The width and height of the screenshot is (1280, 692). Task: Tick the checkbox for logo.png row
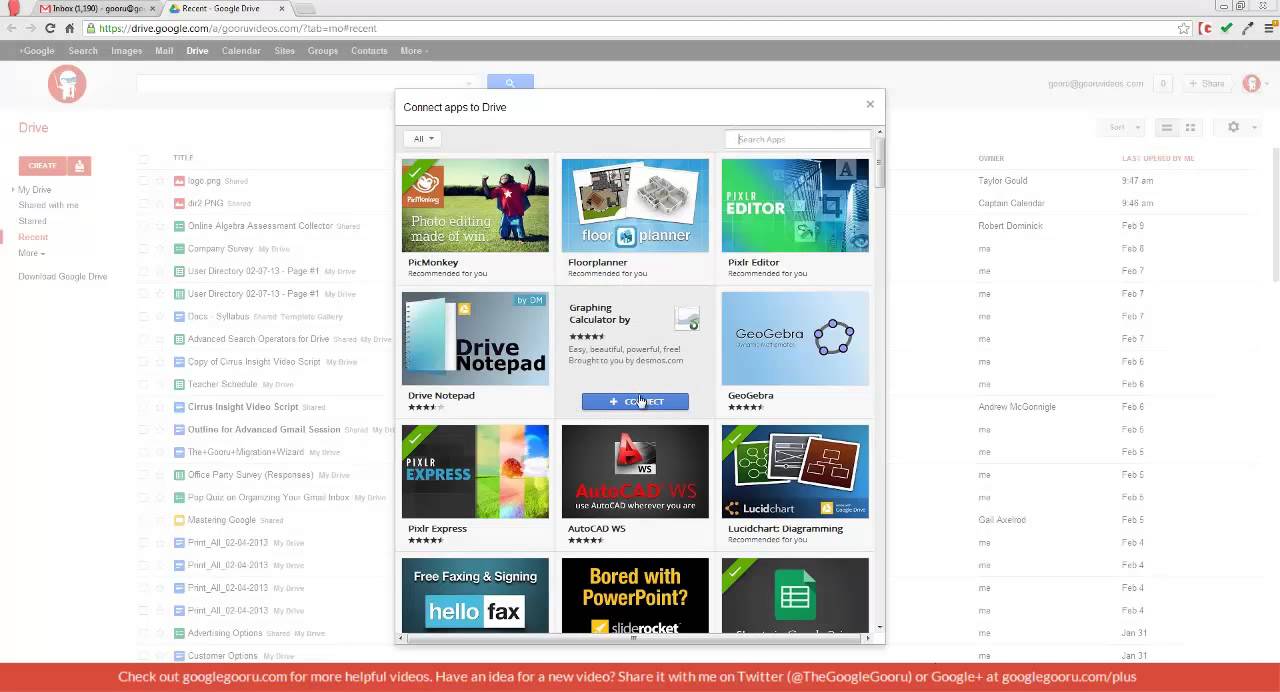pos(144,181)
